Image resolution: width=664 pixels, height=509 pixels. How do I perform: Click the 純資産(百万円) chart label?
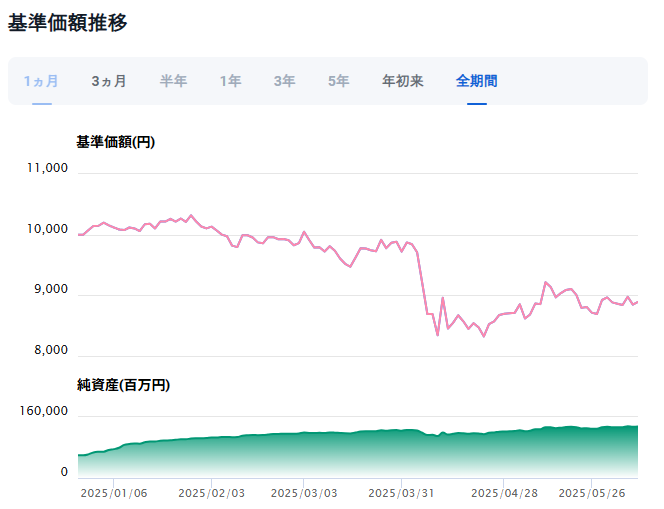(123, 385)
